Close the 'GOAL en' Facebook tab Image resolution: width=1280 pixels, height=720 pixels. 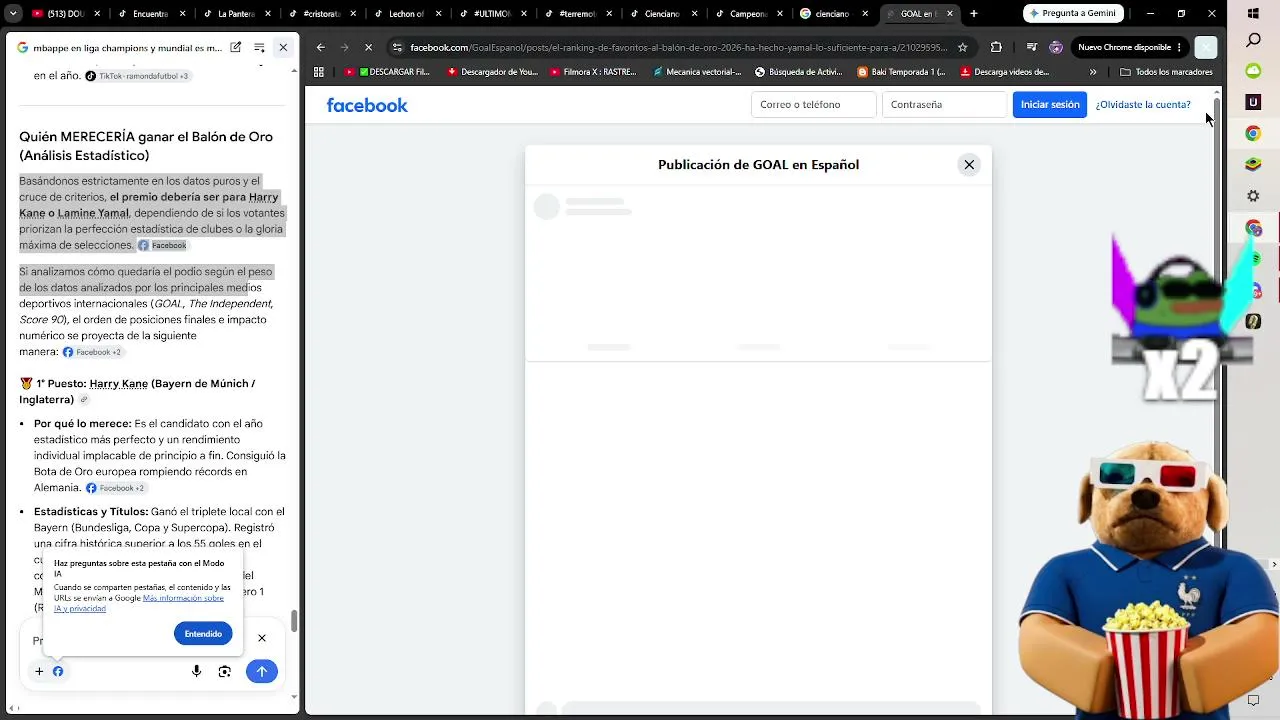(x=949, y=14)
